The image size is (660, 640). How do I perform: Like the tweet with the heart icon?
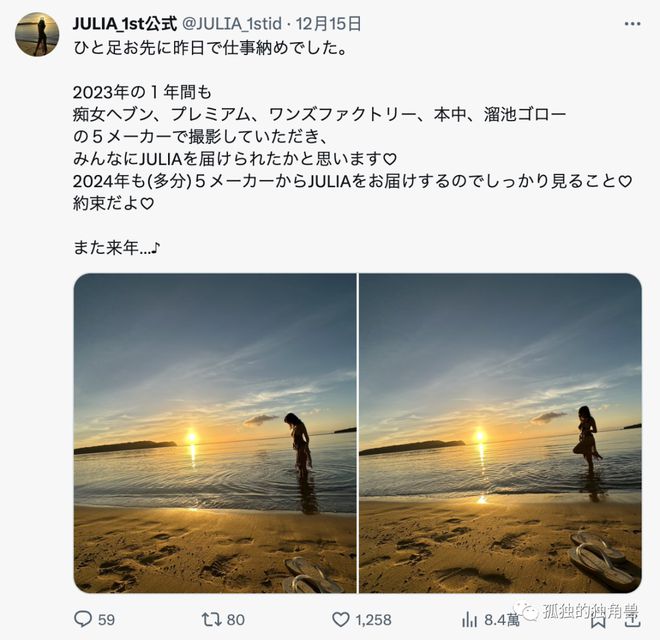(x=341, y=619)
